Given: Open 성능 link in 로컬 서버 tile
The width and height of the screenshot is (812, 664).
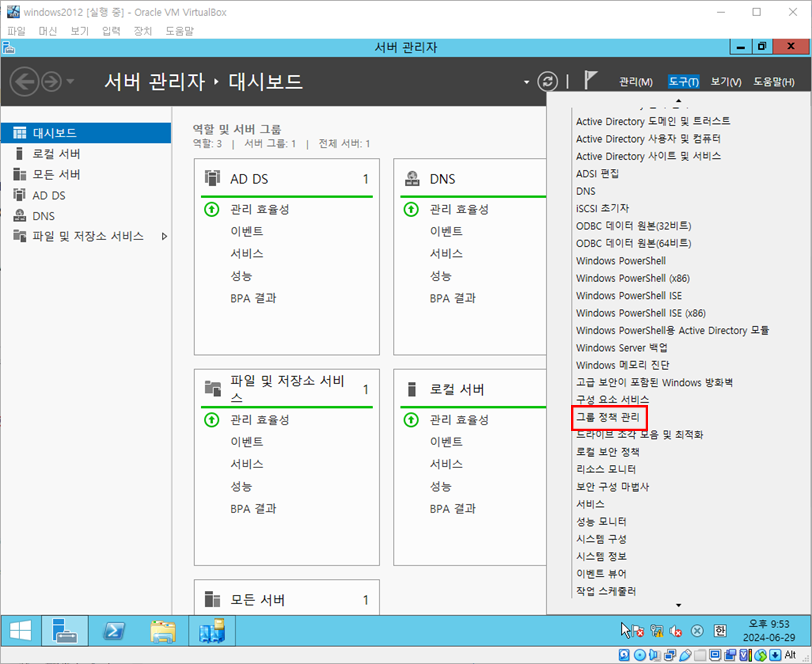Looking at the screenshot, I should pyautogui.click(x=441, y=486).
